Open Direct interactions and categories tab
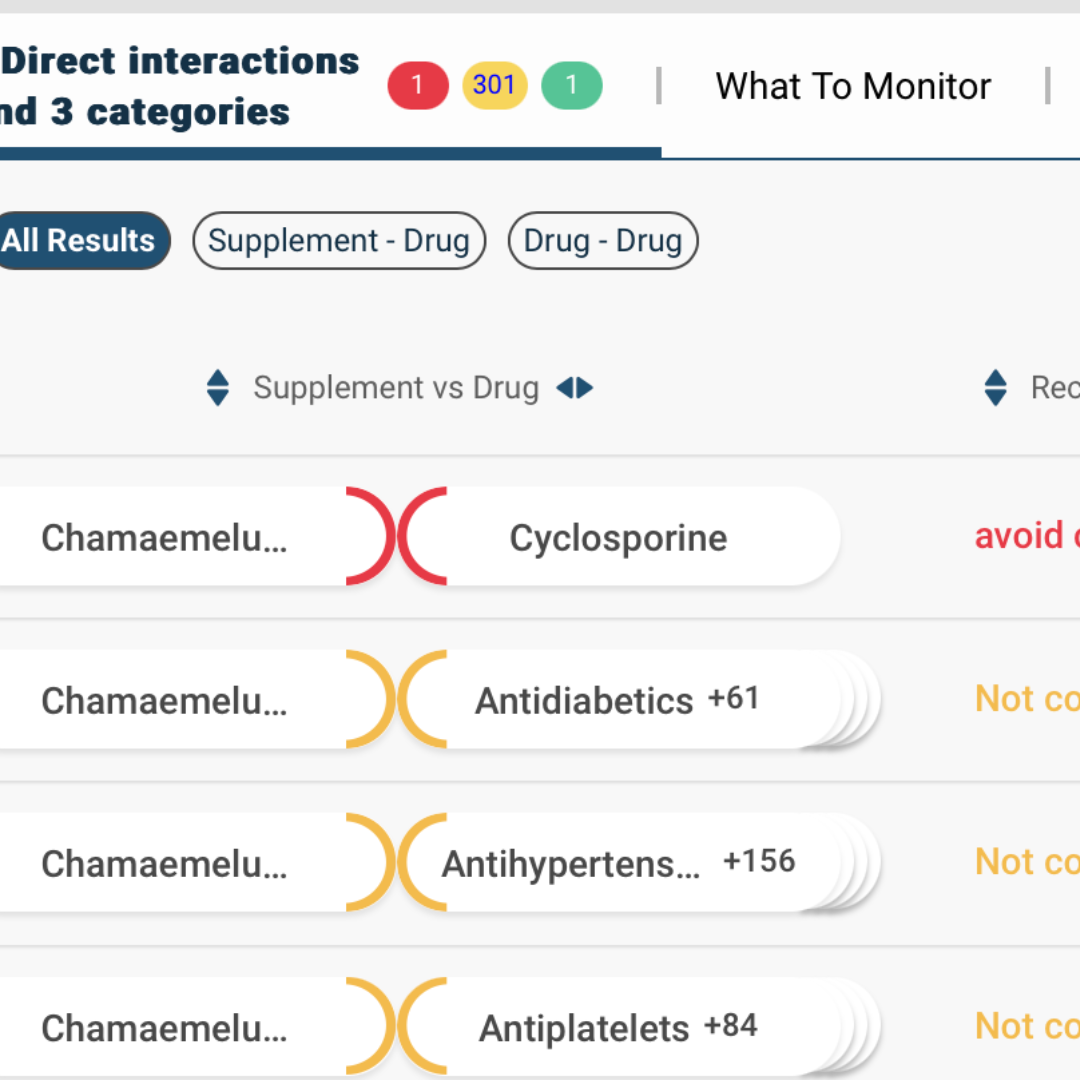Image resolution: width=1080 pixels, height=1080 pixels. (180, 87)
